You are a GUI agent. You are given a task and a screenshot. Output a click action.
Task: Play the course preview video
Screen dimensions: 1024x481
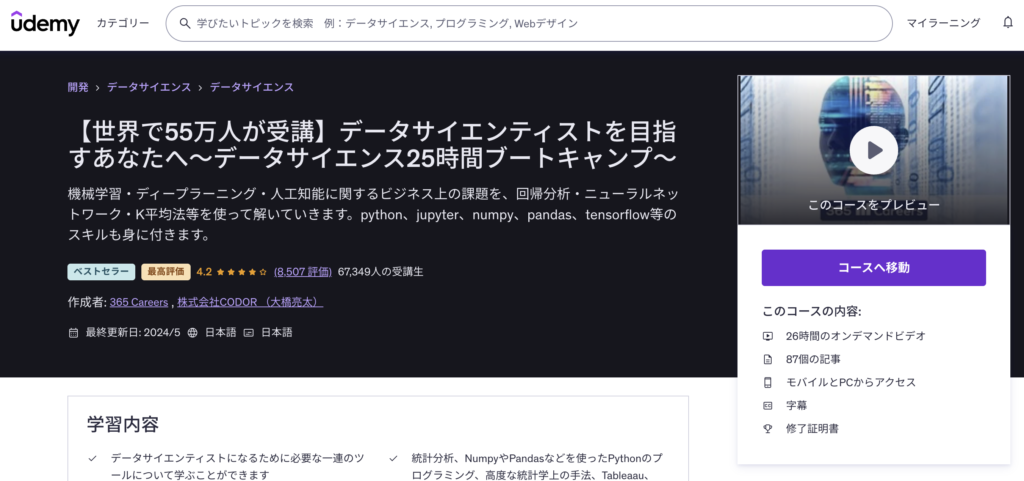pyautogui.click(x=873, y=150)
